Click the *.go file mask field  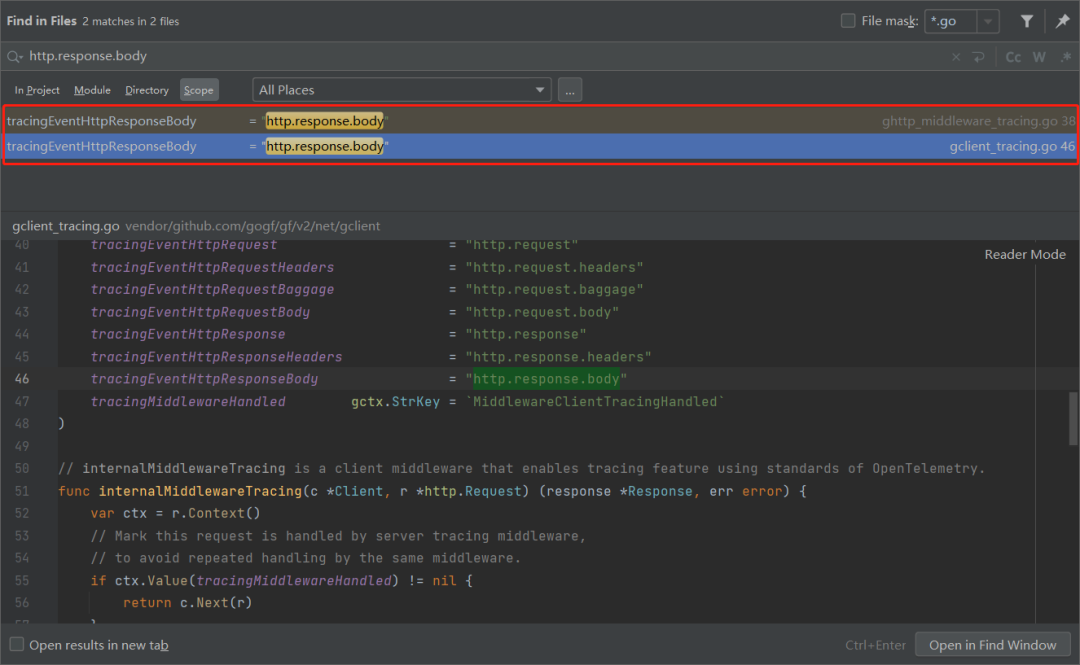point(951,21)
